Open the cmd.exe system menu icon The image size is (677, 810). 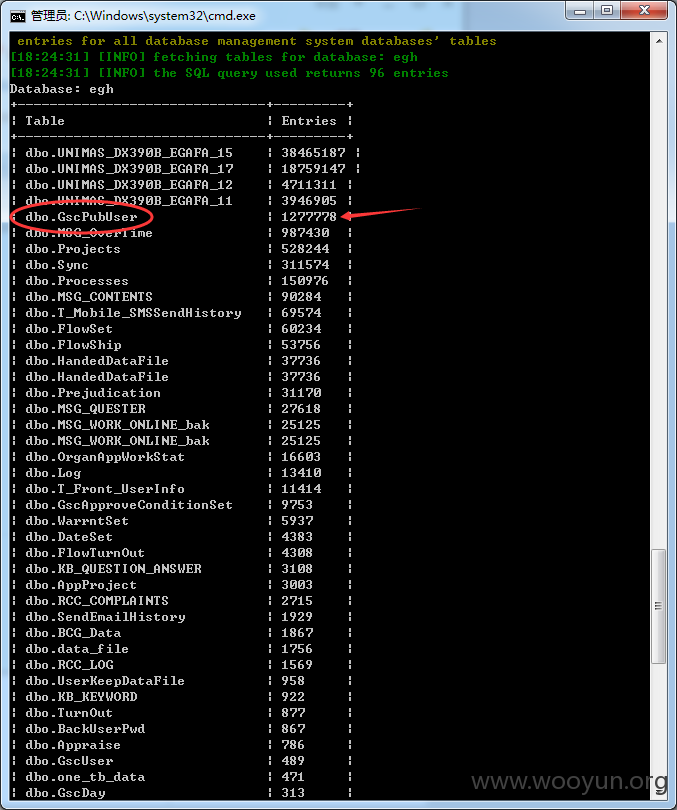18,17
